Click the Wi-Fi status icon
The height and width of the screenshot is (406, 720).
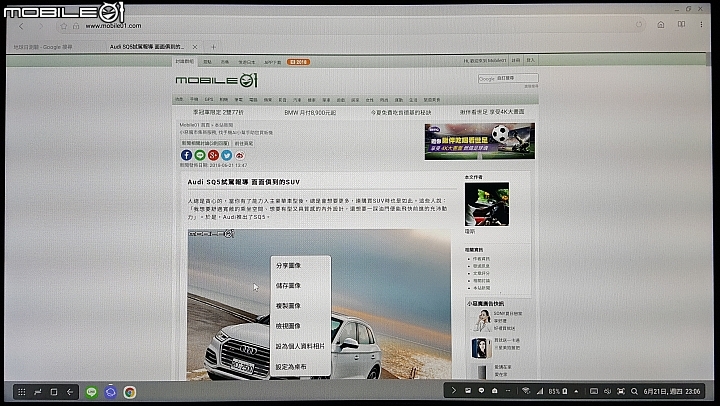click(526, 391)
